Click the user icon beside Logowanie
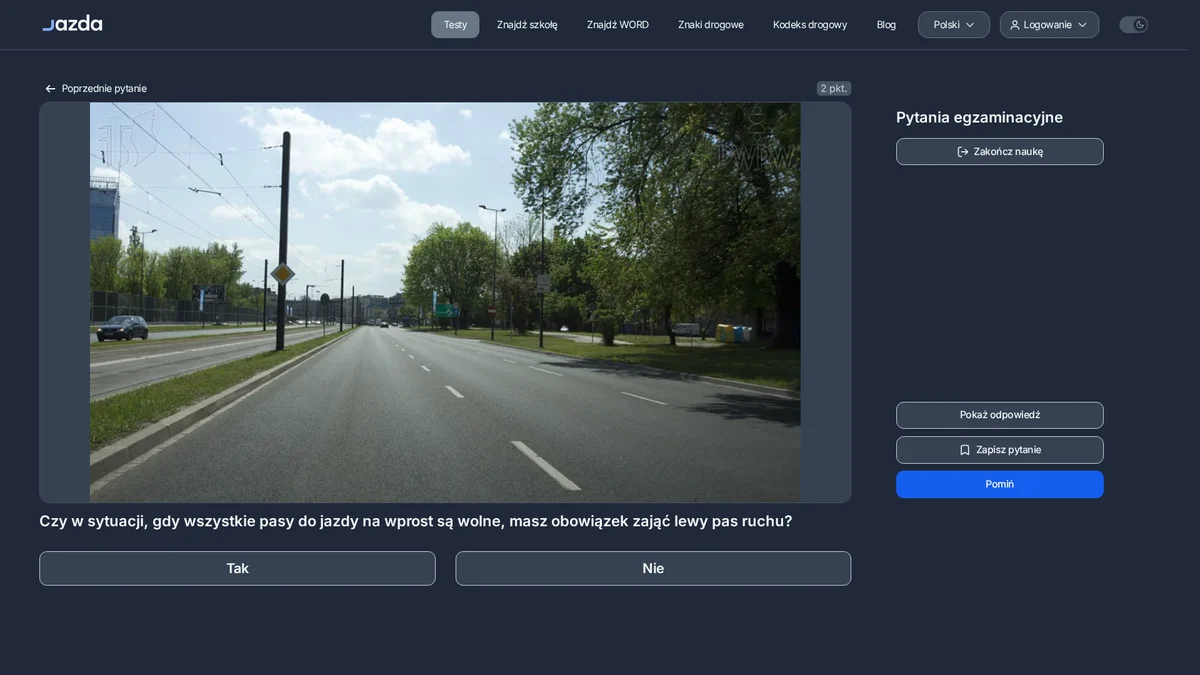The image size is (1200, 675). point(1015,25)
